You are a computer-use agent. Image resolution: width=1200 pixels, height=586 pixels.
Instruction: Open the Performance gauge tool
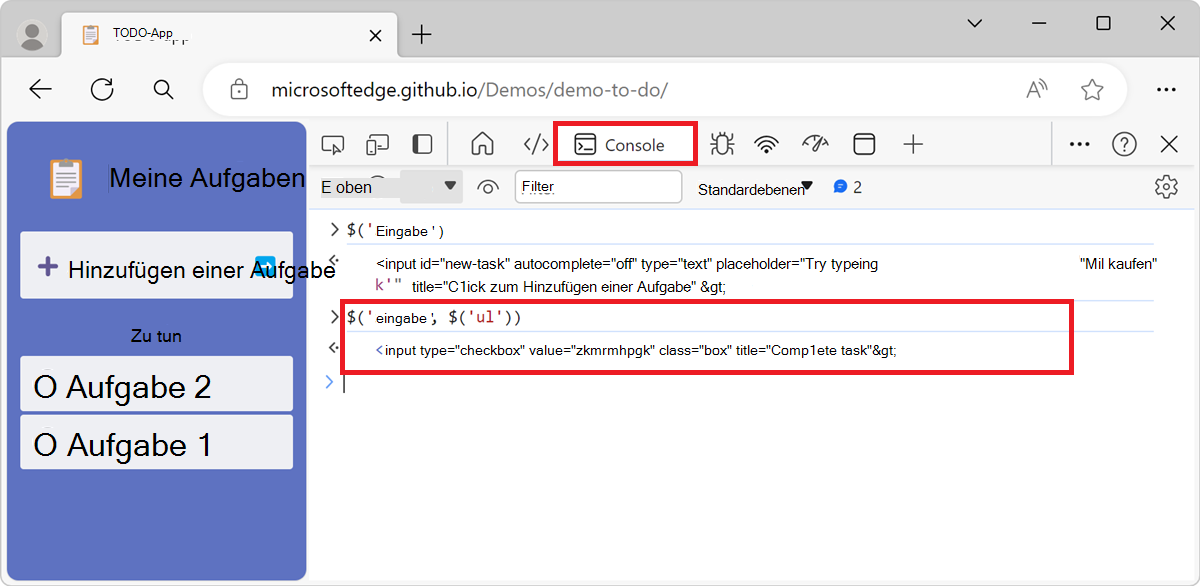tap(816, 145)
